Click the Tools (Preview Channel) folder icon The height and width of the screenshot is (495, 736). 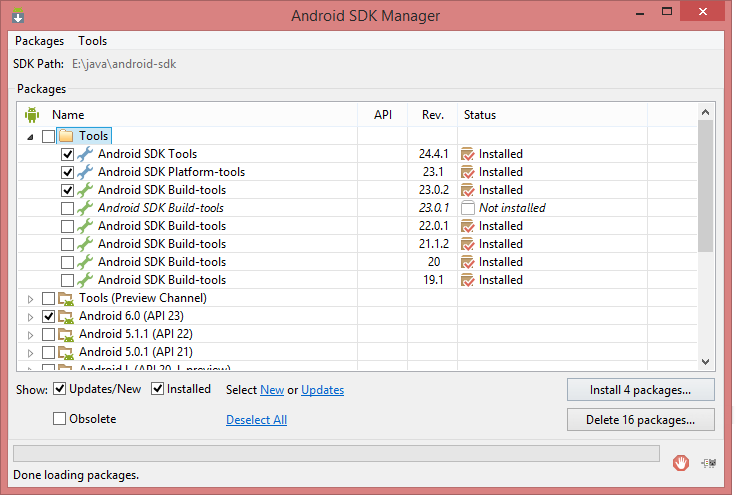coord(66,298)
